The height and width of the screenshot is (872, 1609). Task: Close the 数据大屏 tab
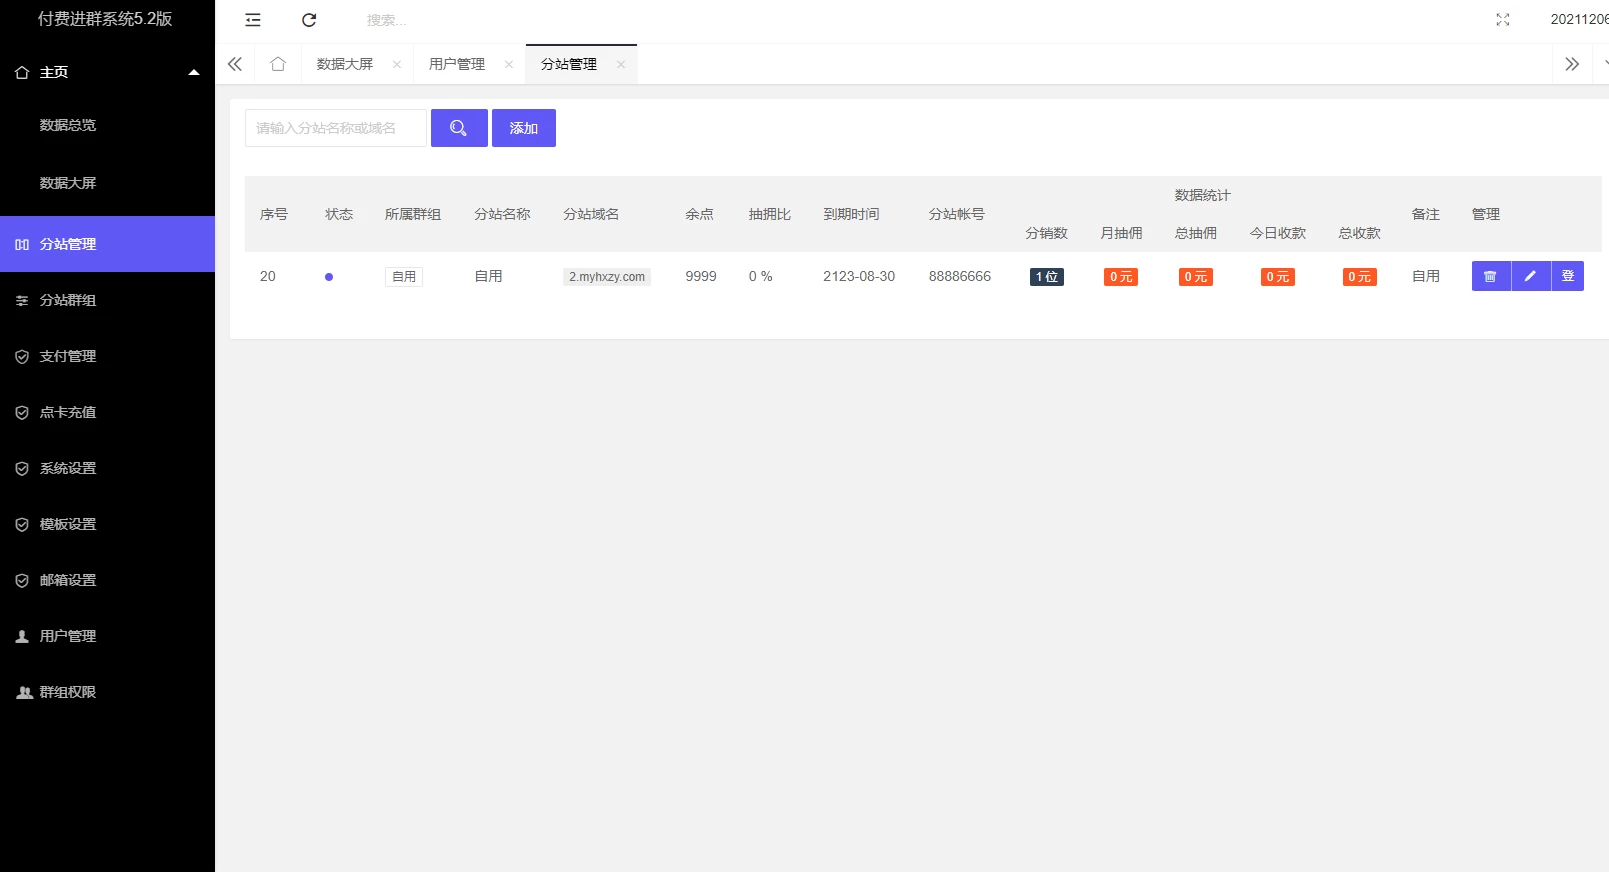click(397, 64)
